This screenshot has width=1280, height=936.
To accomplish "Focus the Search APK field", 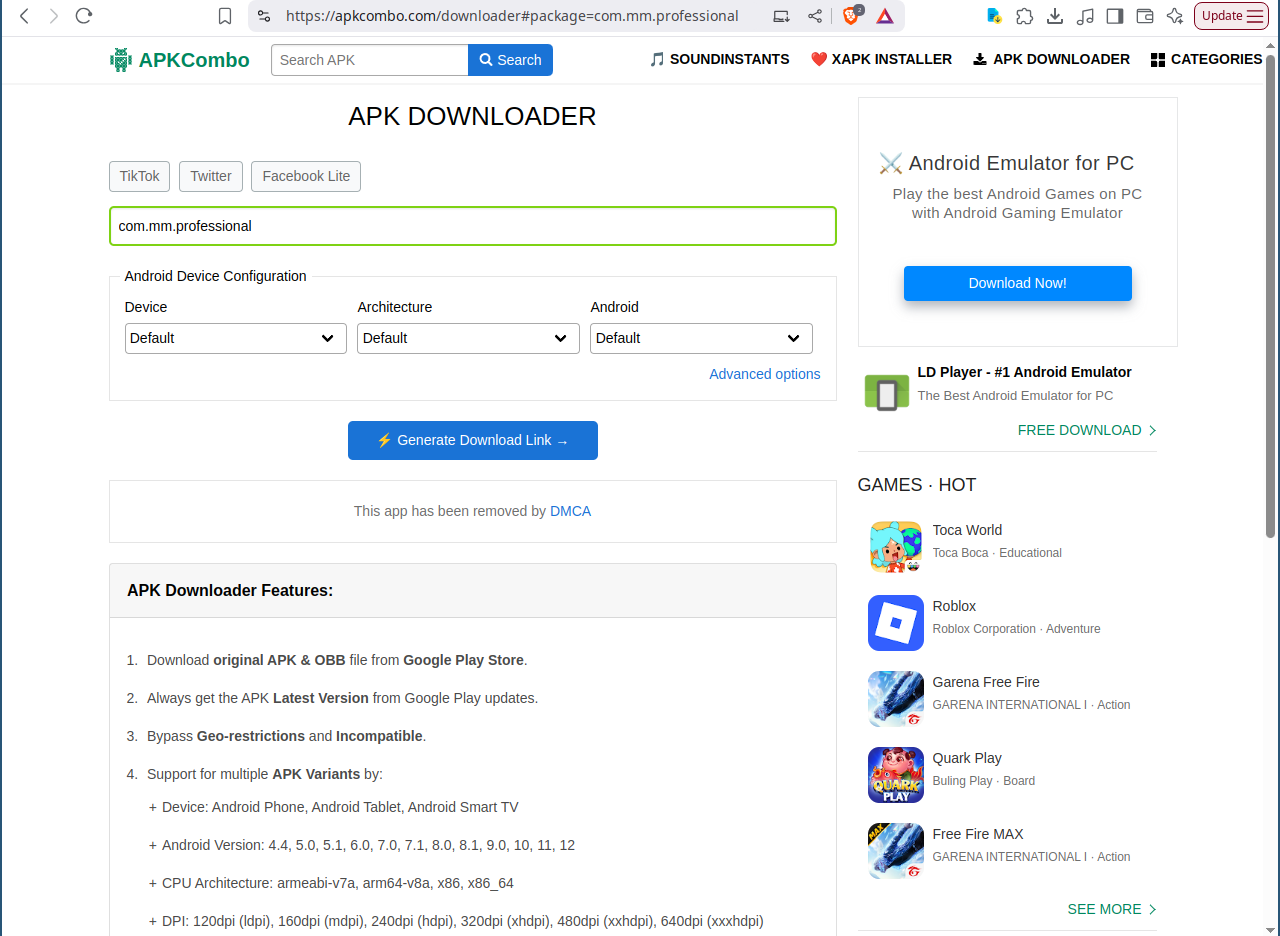I will [x=370, y=60].
